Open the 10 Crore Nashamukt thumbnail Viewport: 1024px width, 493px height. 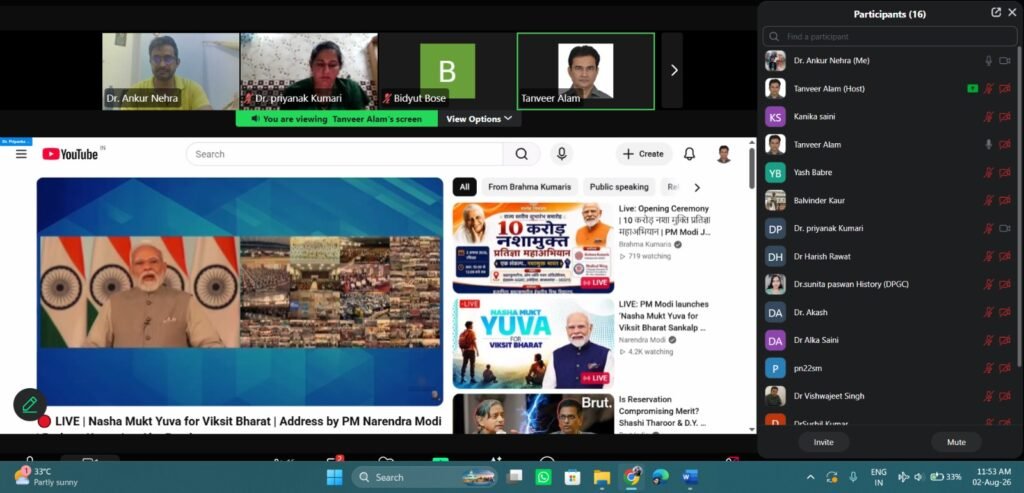(534, 247)
